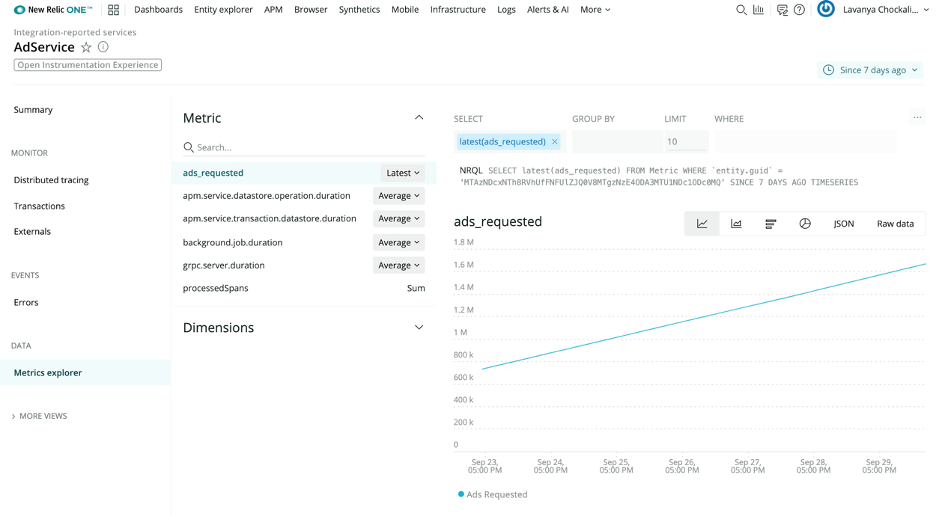Open Average dropdown for grpc.server.duration

(399, 265)
